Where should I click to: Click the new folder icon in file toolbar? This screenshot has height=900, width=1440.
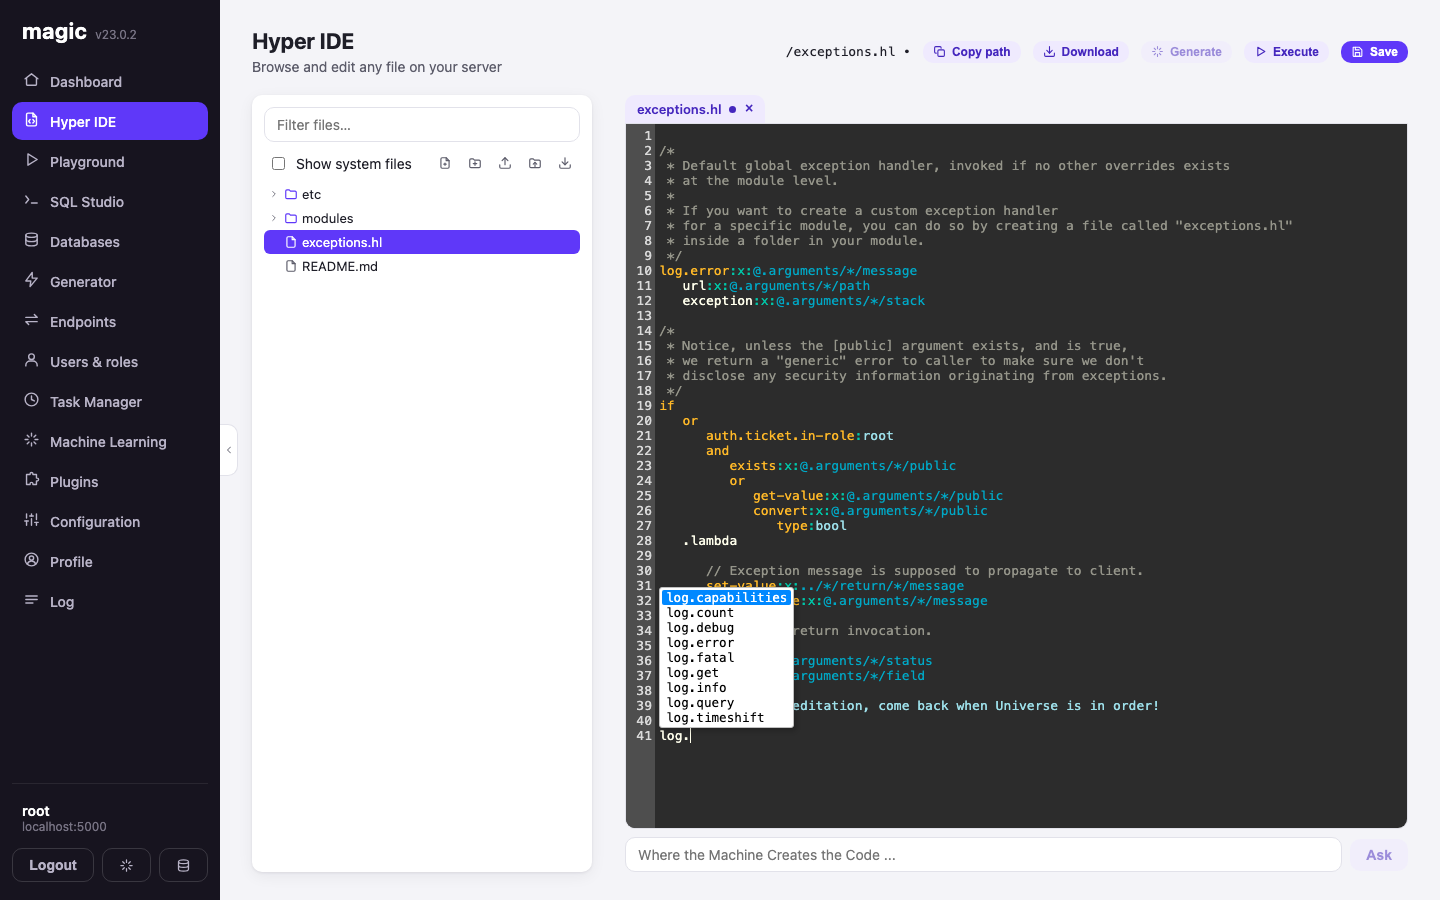[x=475, y=163]
